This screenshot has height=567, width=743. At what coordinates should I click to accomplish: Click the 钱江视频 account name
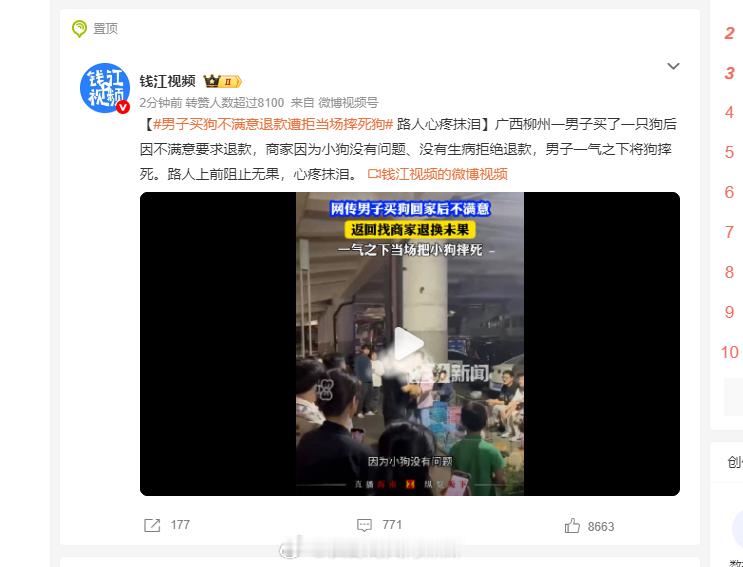pyautogui.click(x=168, y=81)
